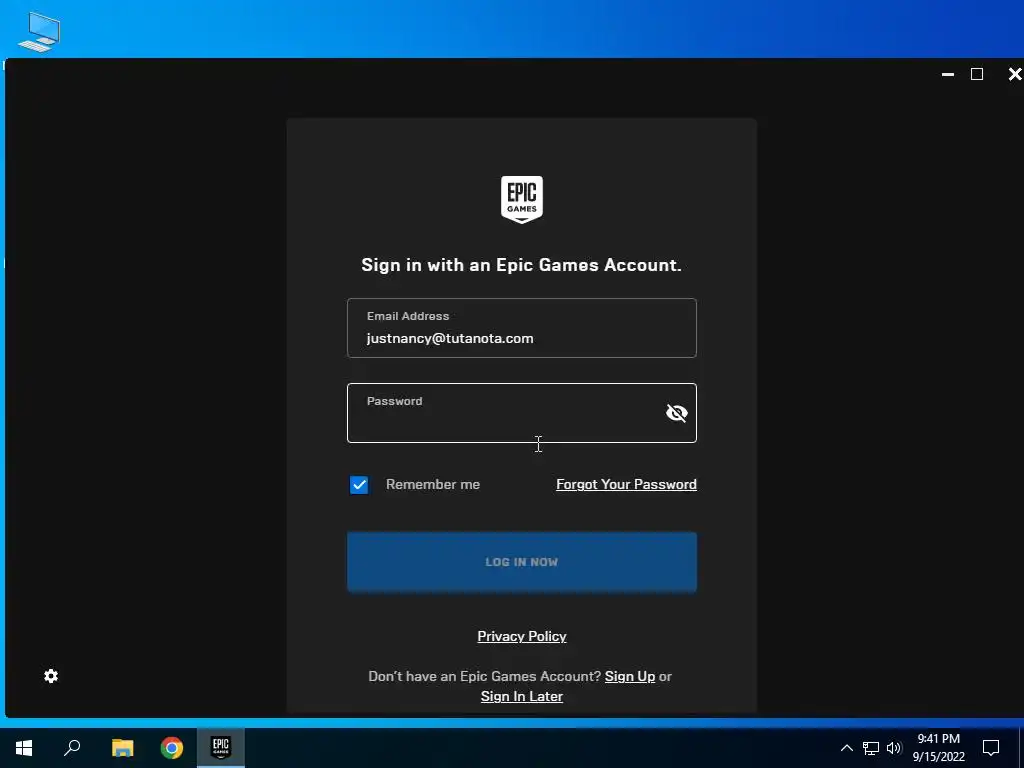Follow the Sign Up link
This screenshot has width=1024, height=768.
pyautogui.click(x=630, y=676)
